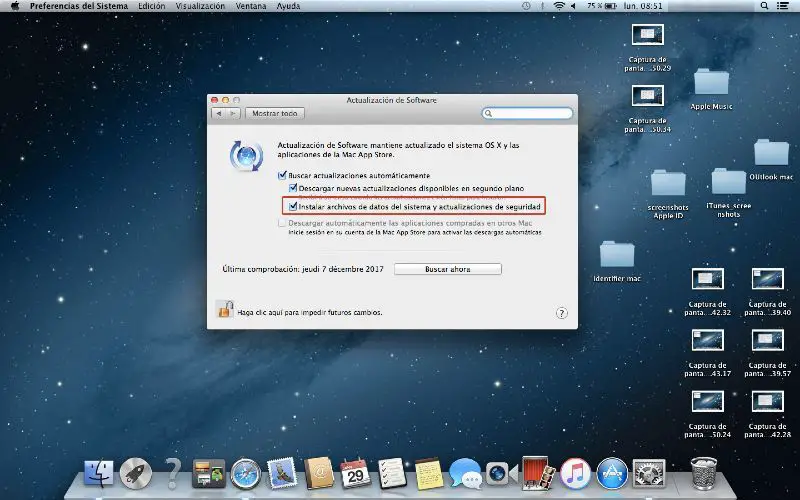
Task: Open Time Machine clock menu icon
Action: pyautogui.click(x=526, y=6)
